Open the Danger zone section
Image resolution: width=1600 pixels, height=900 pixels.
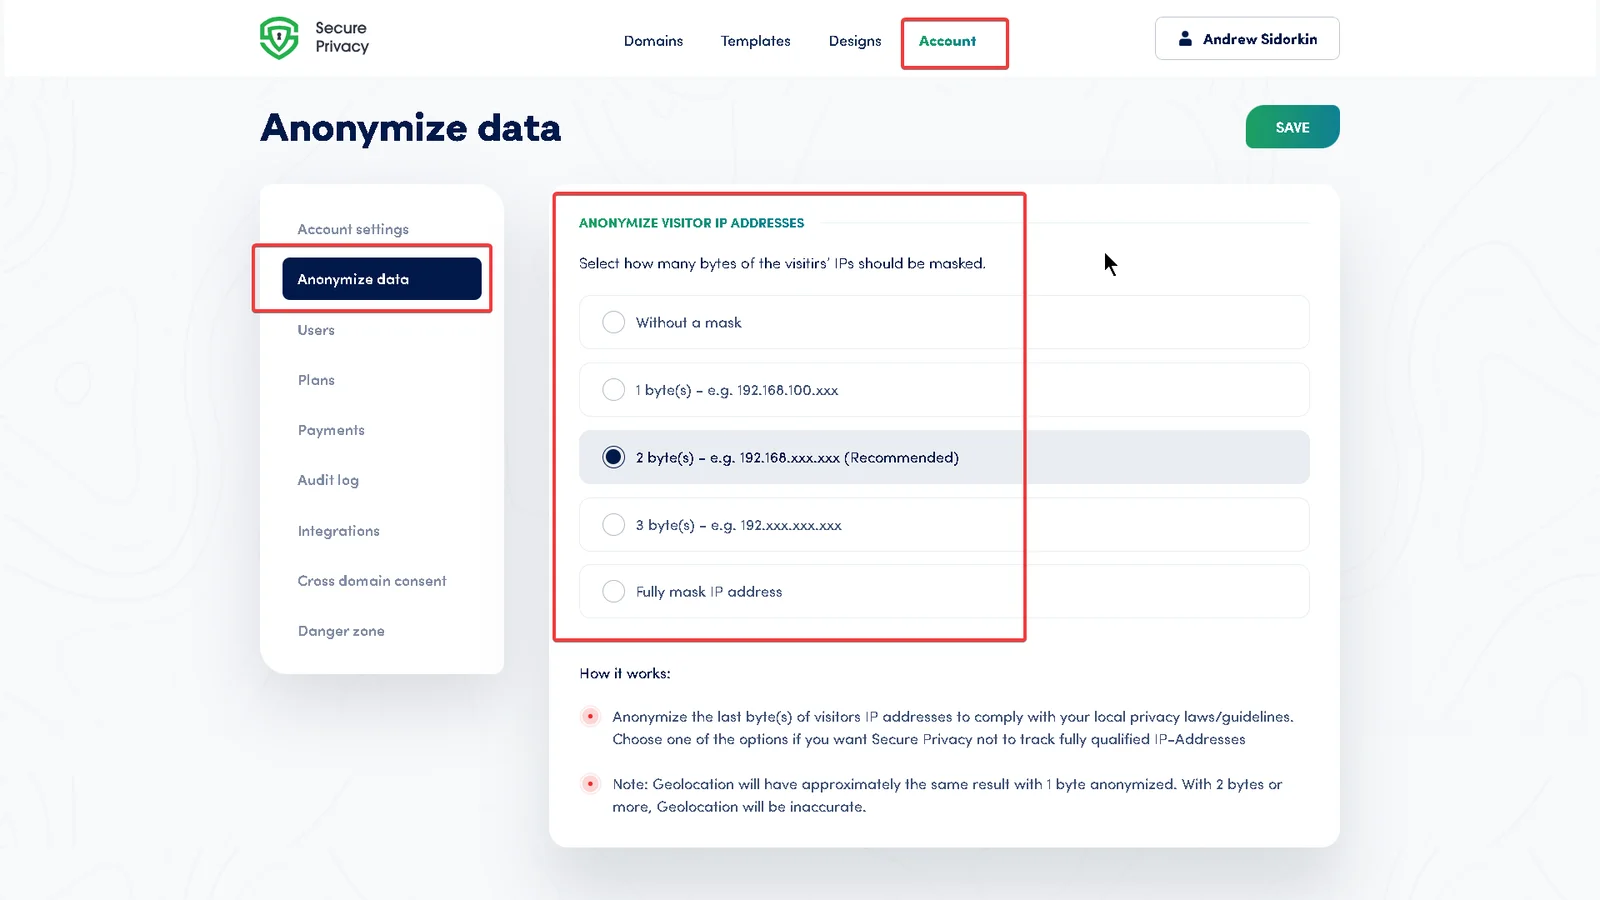340,631
